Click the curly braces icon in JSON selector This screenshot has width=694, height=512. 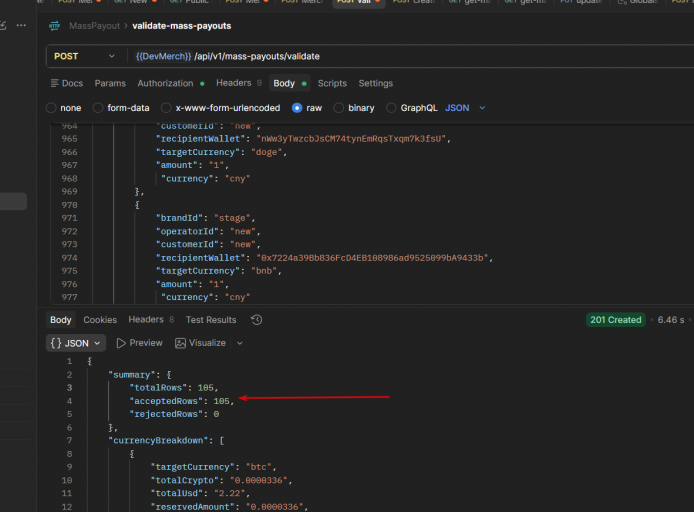coord(56,343)
